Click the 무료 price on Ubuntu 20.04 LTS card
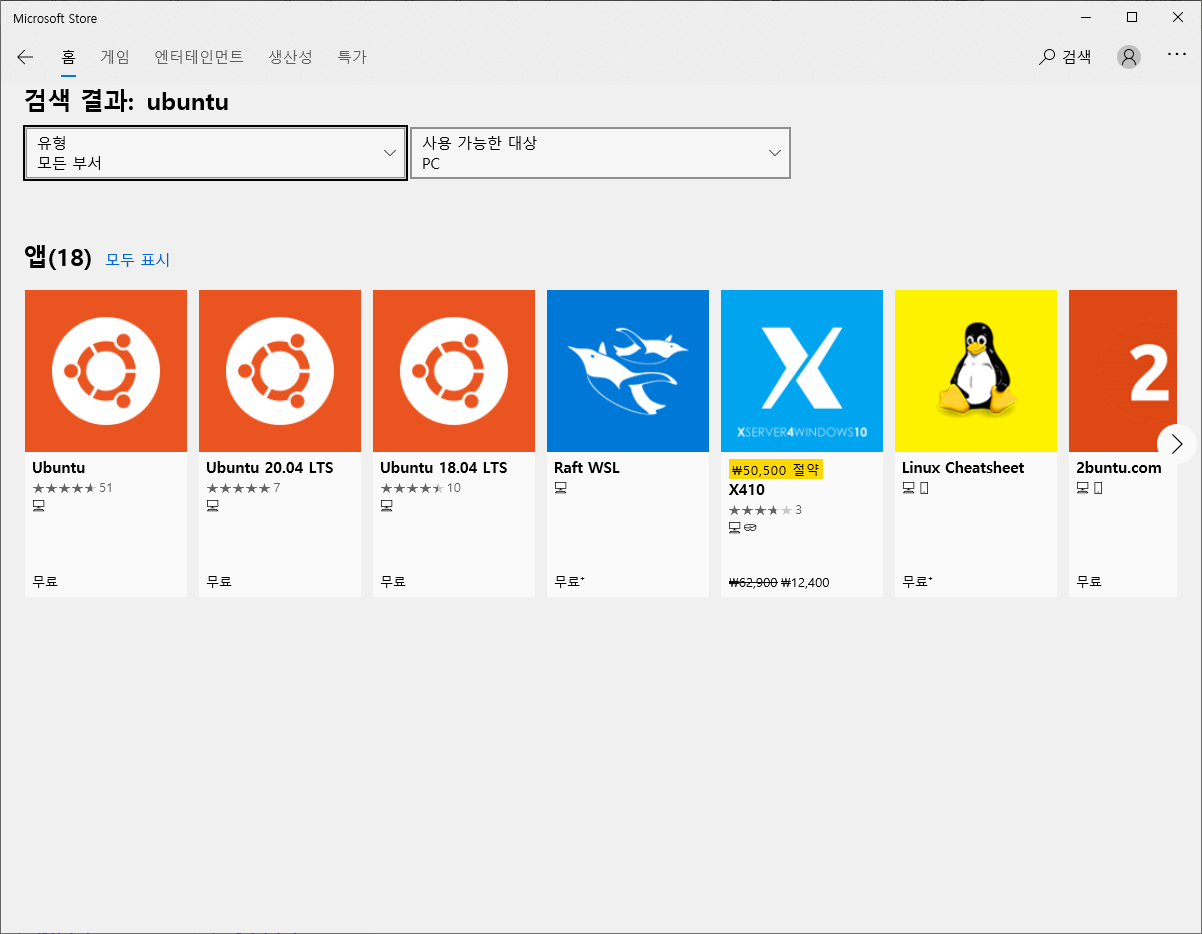 tap(219, 581)
